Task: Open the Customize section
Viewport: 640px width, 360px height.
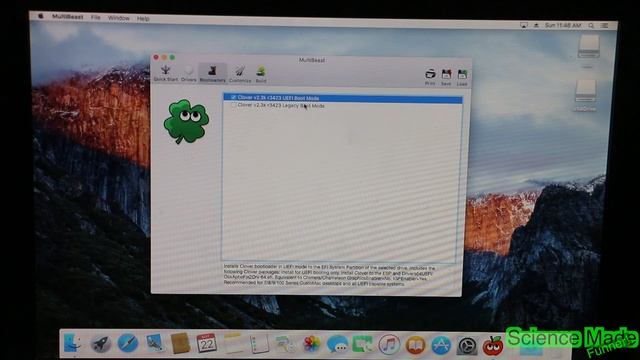Action: point(240,74)
